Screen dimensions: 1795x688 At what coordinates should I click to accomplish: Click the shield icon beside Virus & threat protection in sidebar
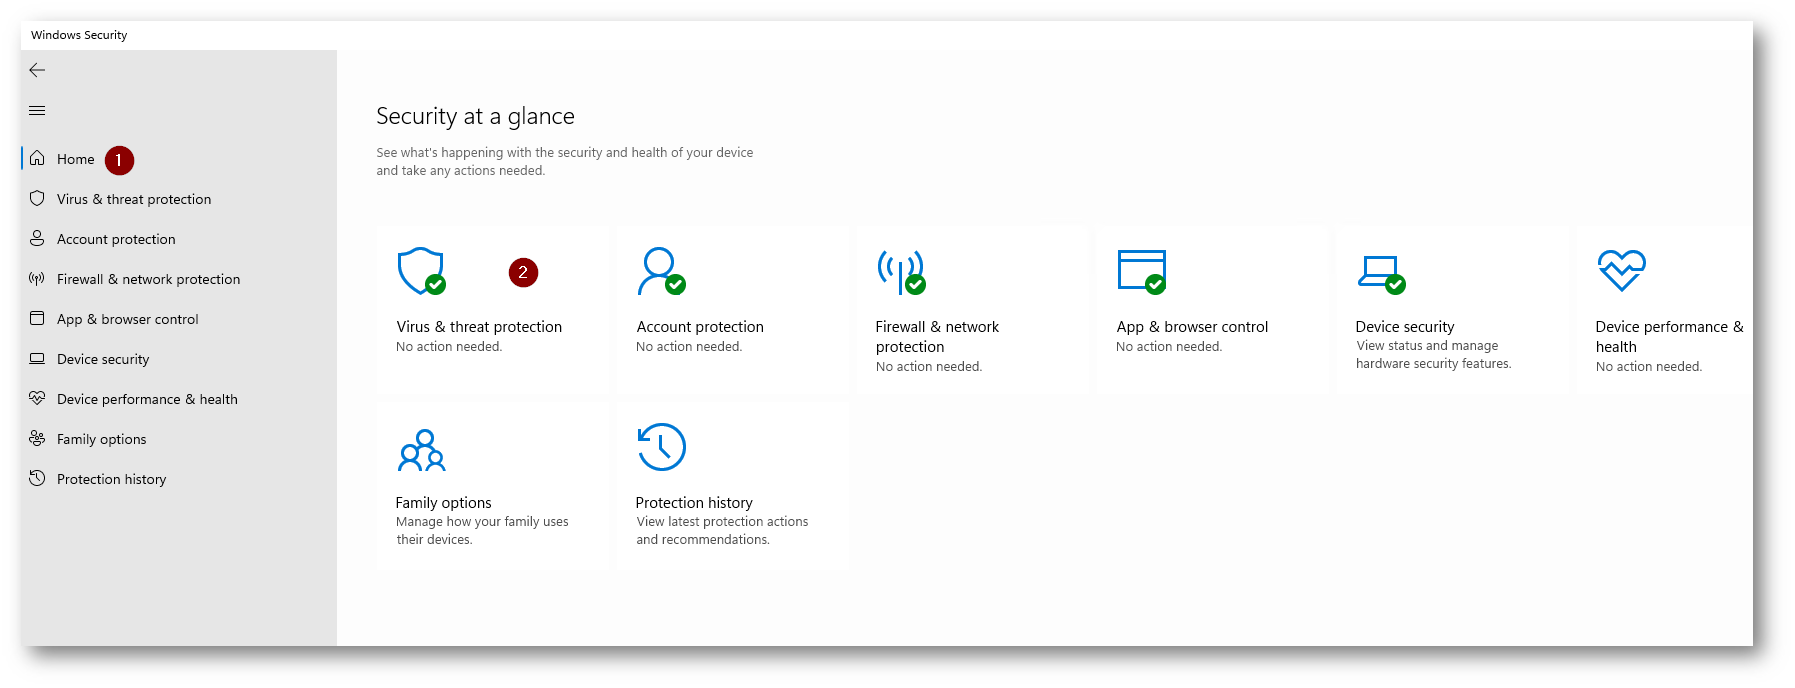click(37, 198)
